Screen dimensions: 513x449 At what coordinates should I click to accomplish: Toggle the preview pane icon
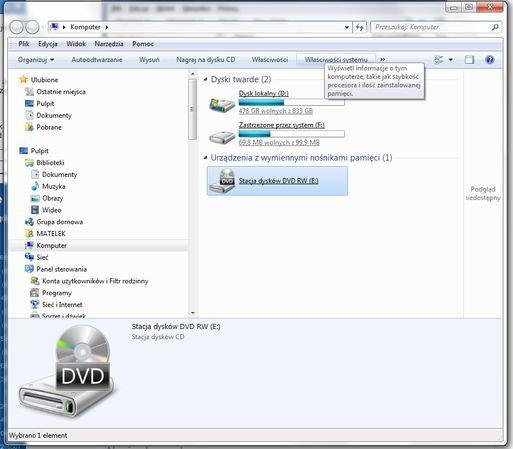[469, 60]
